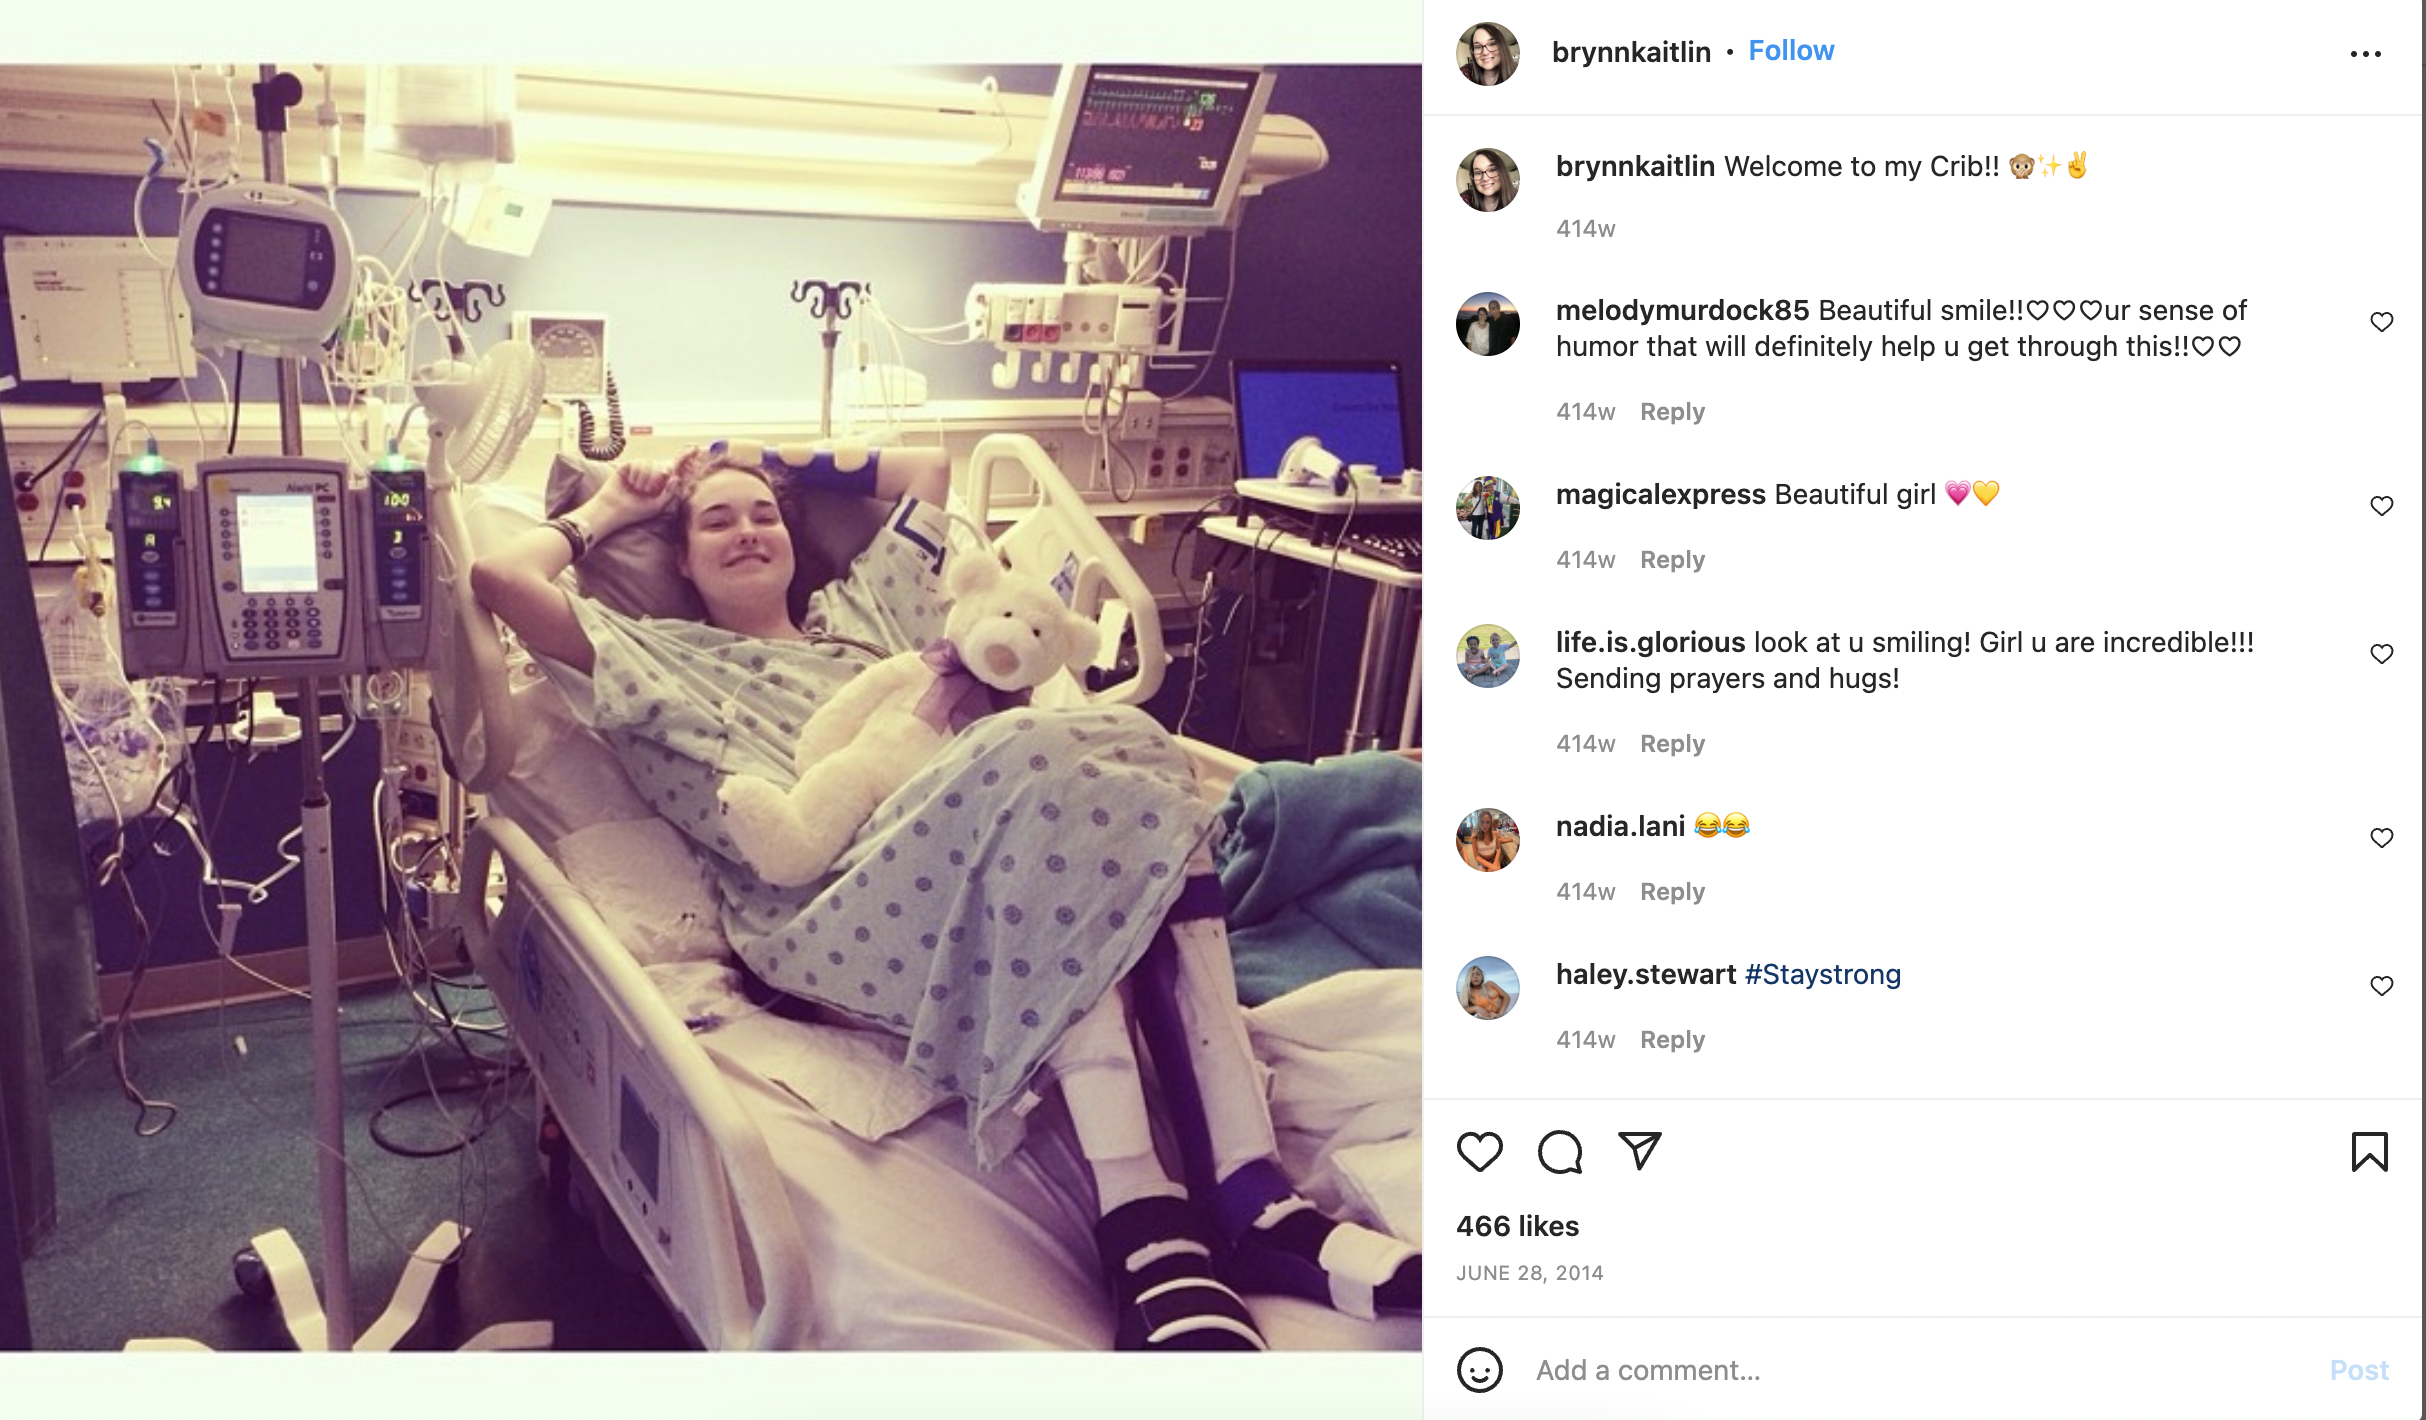Like nadia.lani's comment heart
The width and height of the screenshot is (2426, 1420).
tap(2381, 838)
